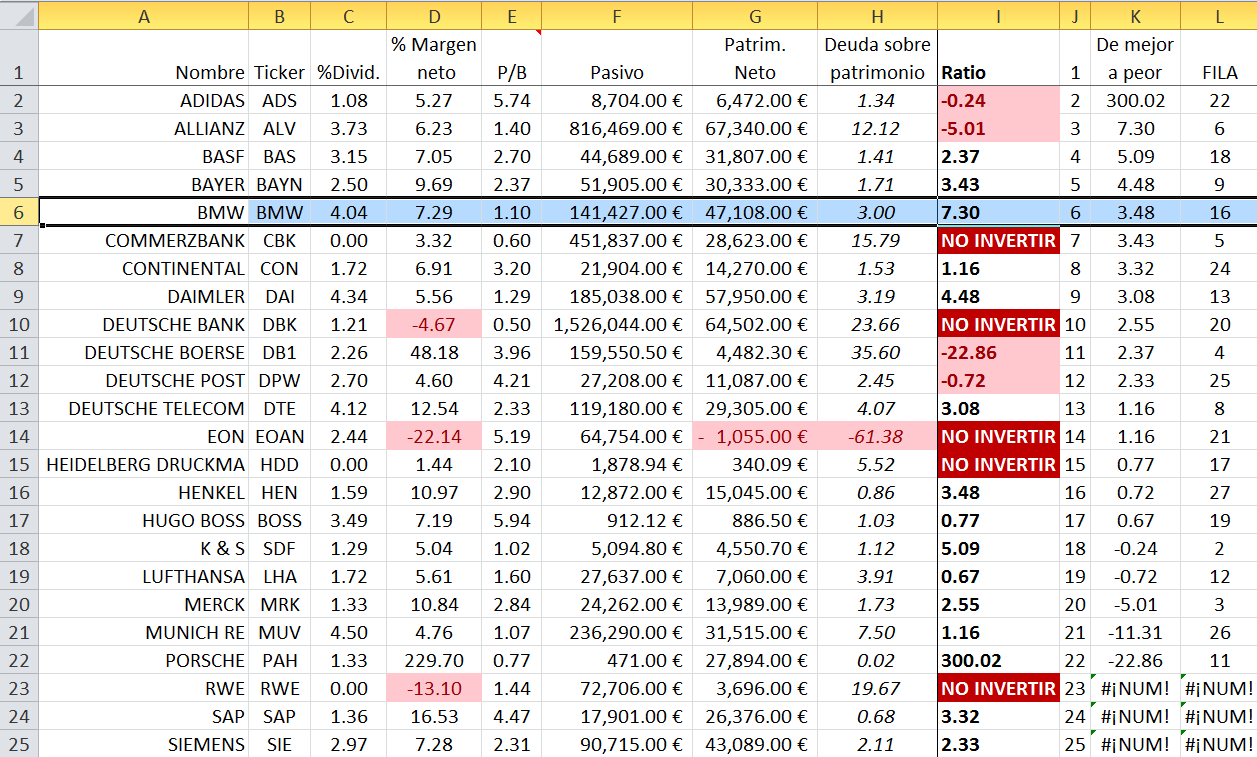Image resolution: width=1257 pixels, height=757 pixels.
Task: Click Daimler ratio 4.48
Action: click(998, 296)
